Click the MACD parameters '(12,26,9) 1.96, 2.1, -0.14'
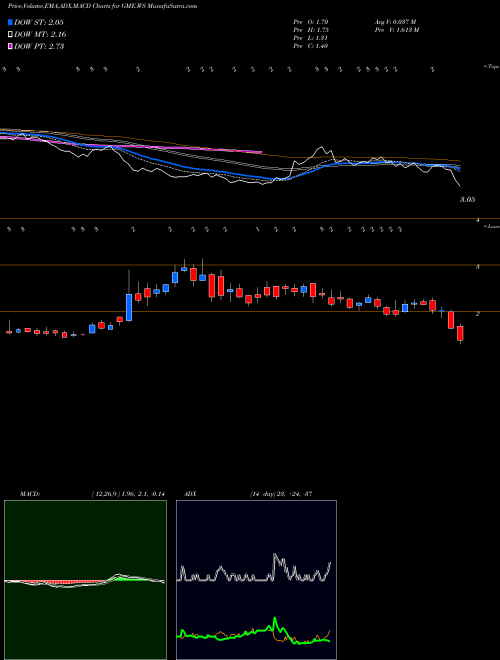This screenshot has width=500, height=660. point(128,494)
